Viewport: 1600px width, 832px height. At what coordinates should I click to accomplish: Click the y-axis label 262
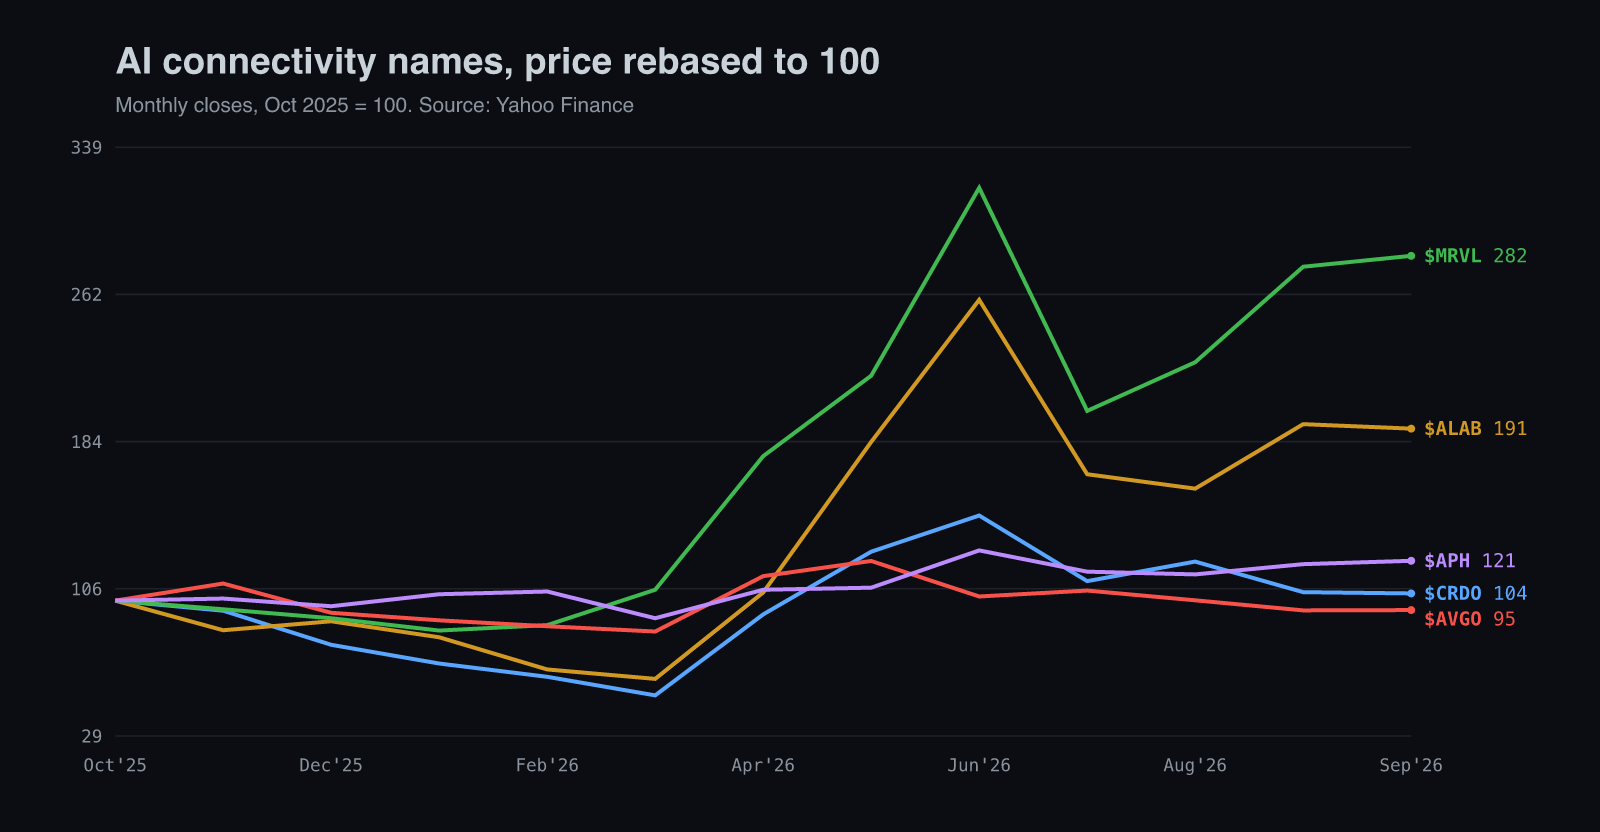tap(86, 295)
